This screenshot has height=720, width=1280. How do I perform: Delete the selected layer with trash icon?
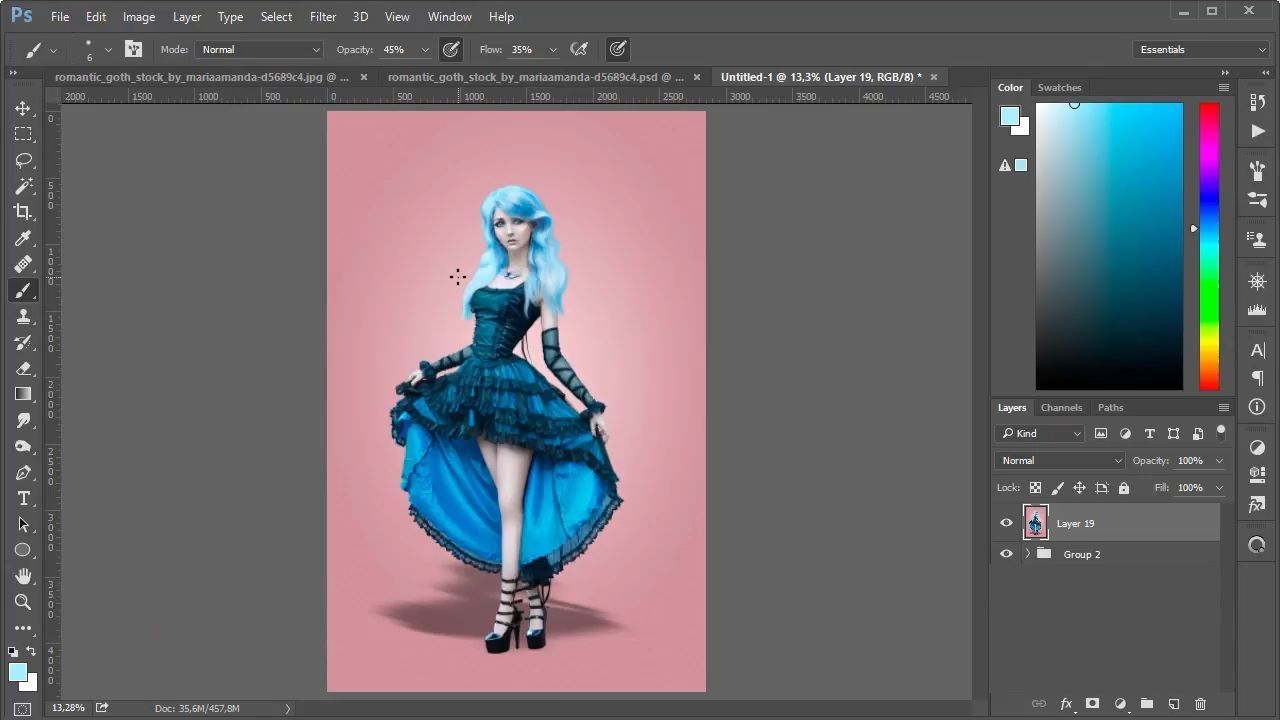1201,704
